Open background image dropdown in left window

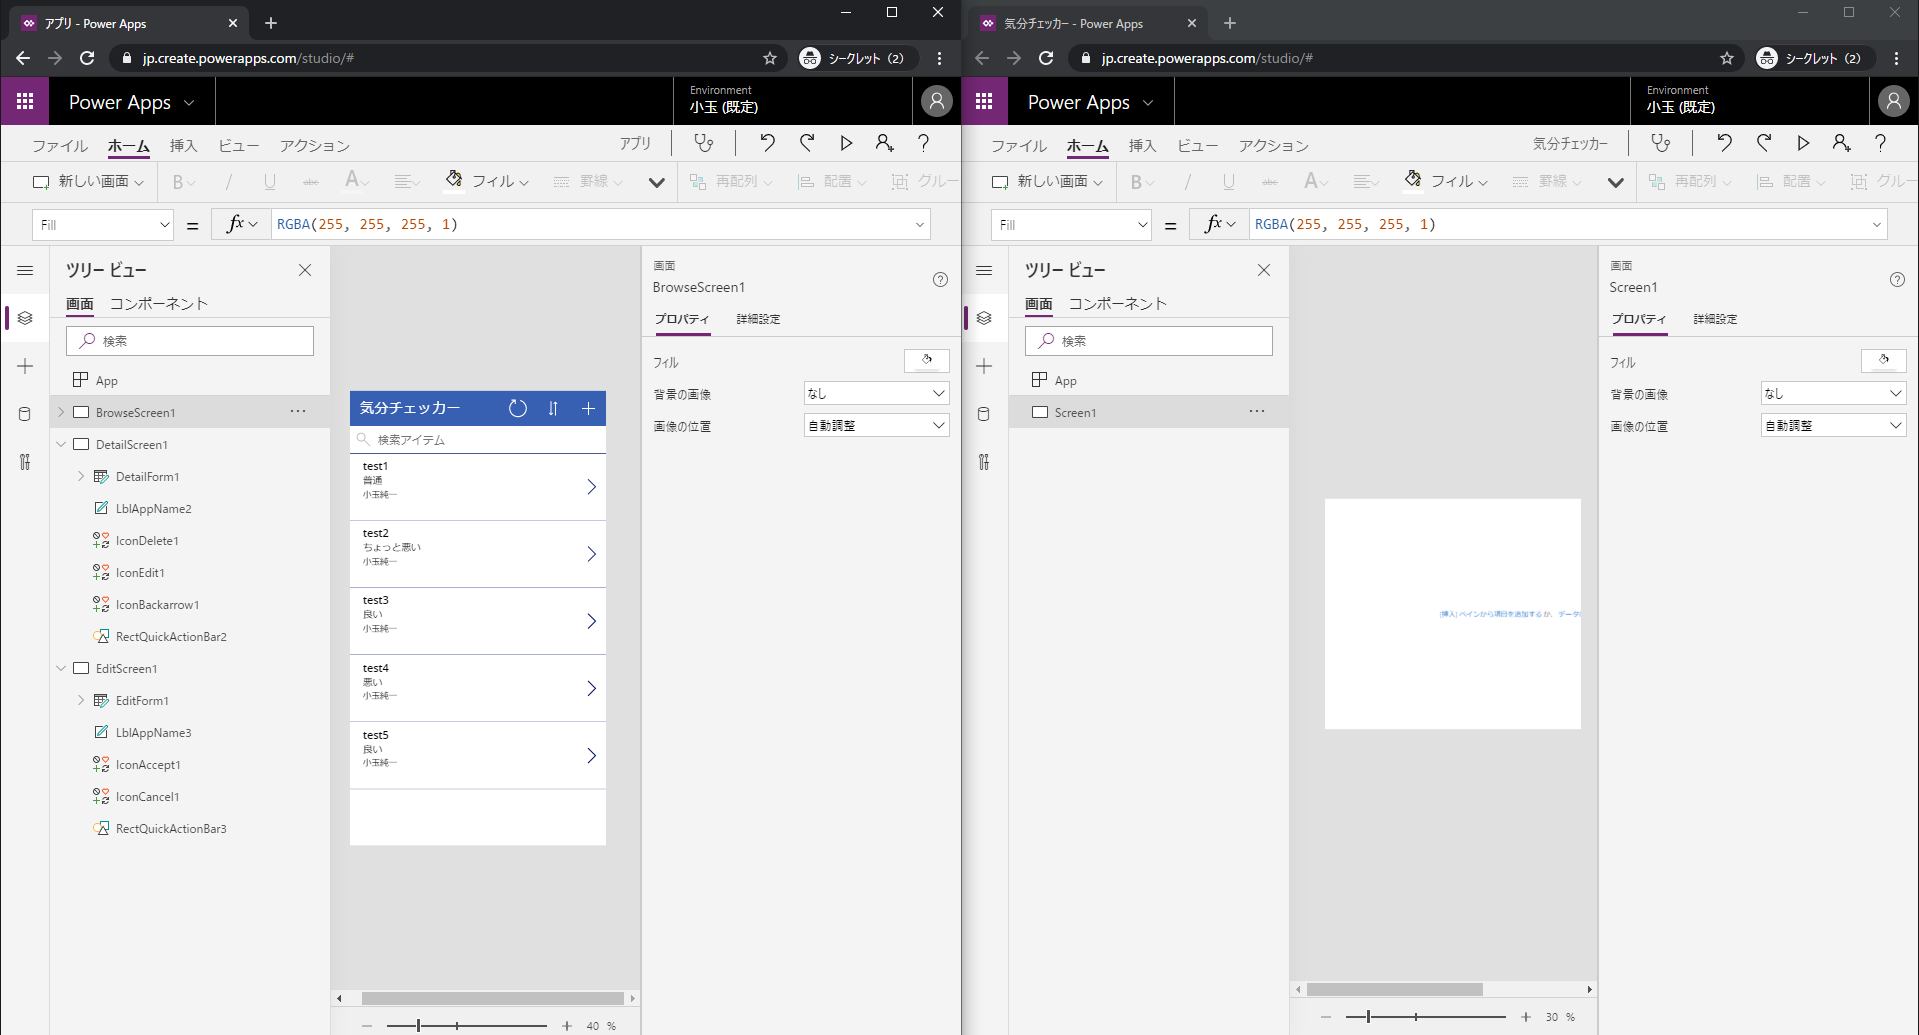point(876,394)
